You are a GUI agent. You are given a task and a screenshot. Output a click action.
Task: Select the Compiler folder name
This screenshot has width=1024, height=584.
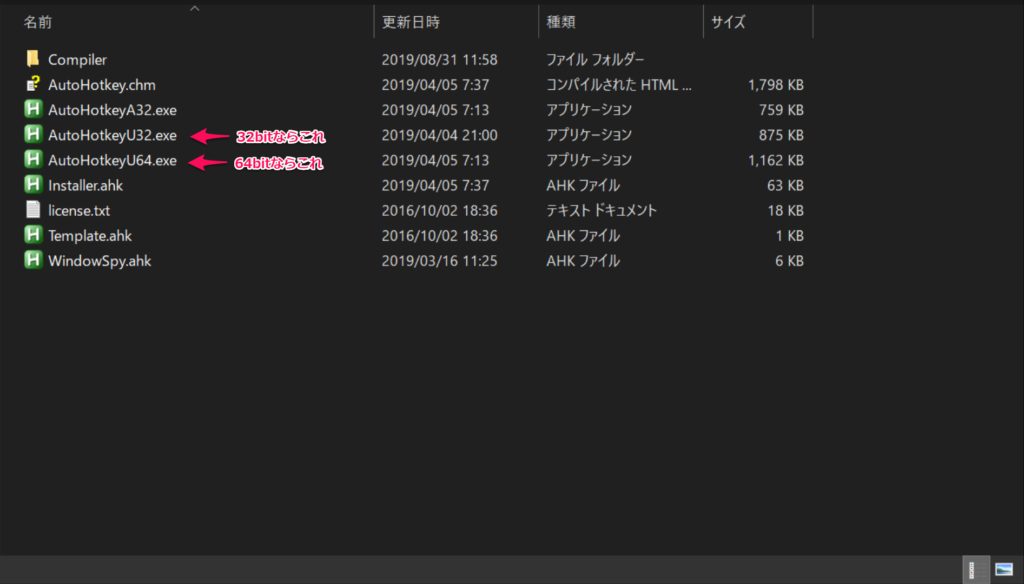(77, 60)
